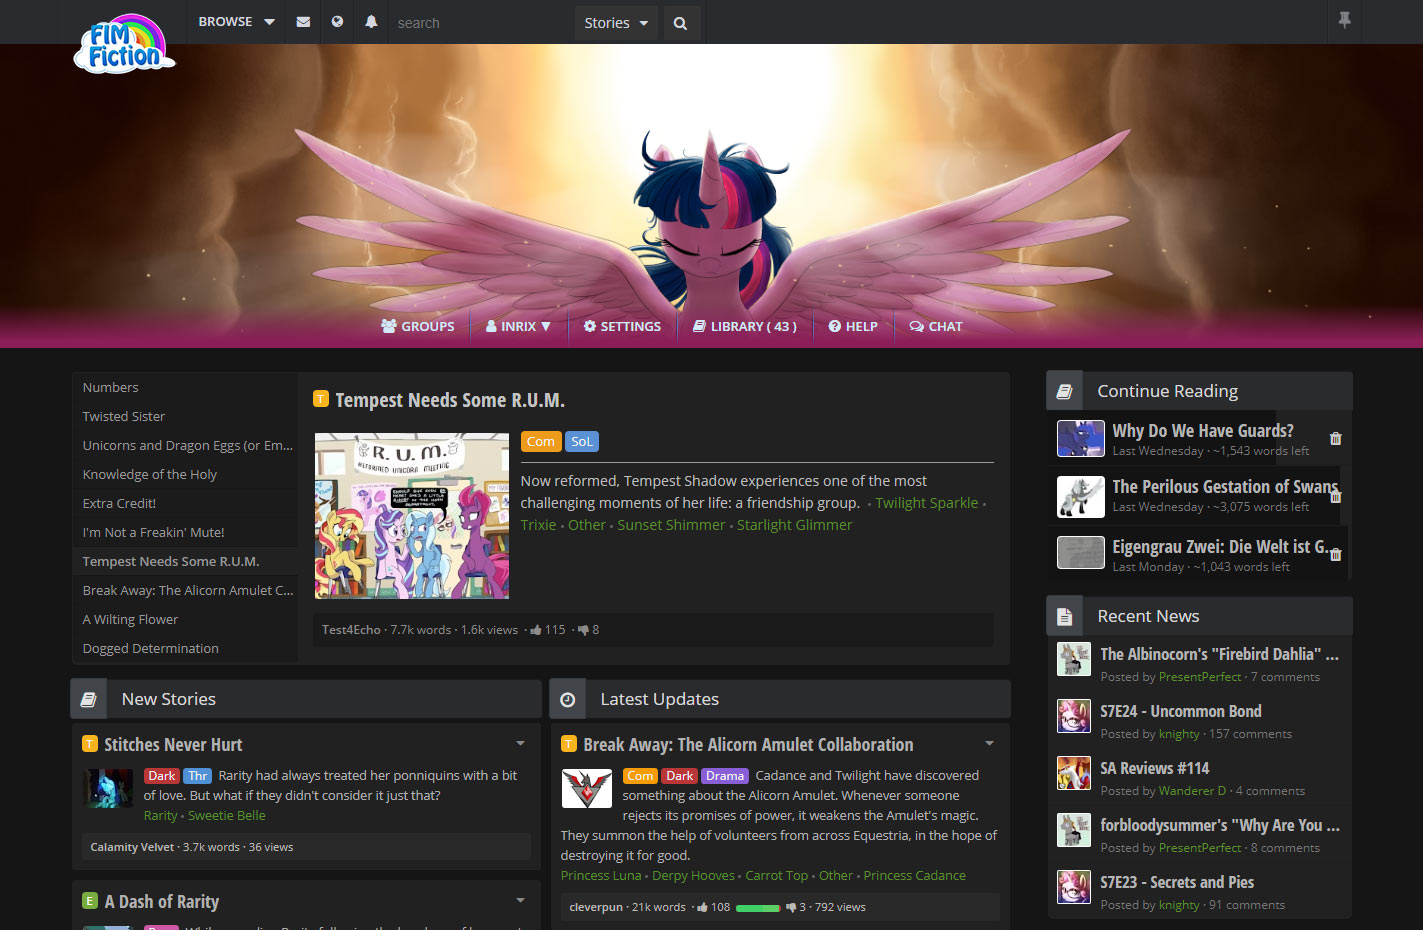This screenshot has height=930, width=1423.
Task: Open the notifications bell icon
Action: 371,22
